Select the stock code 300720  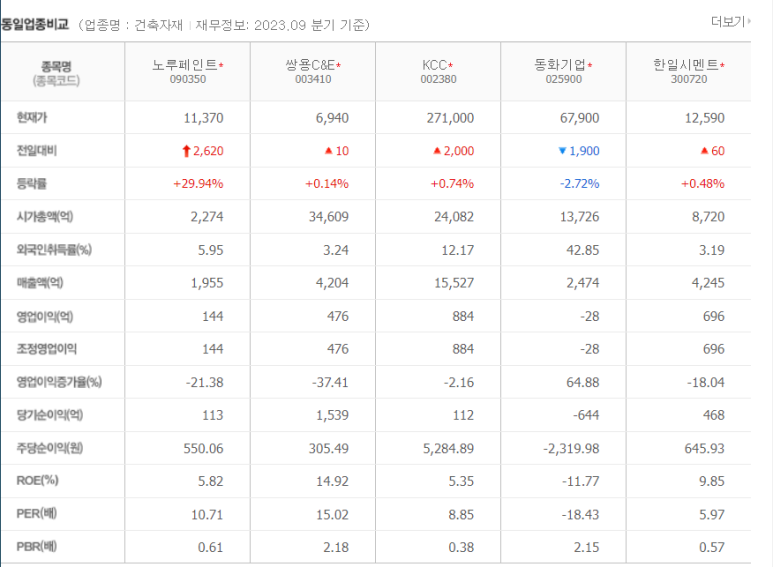pyautogui.click(x=689, y=79)
